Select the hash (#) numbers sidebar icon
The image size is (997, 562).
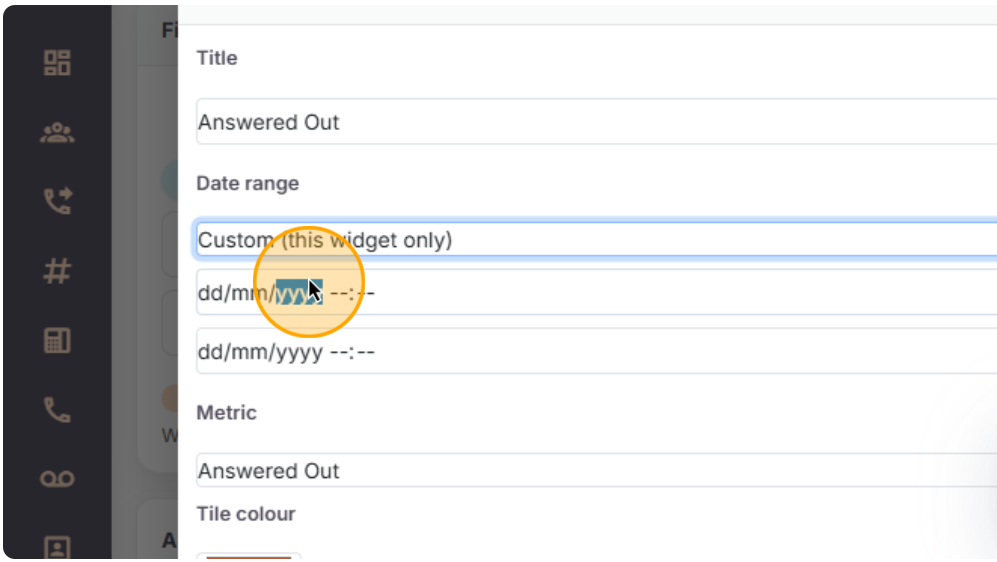(x=57, y=271)
